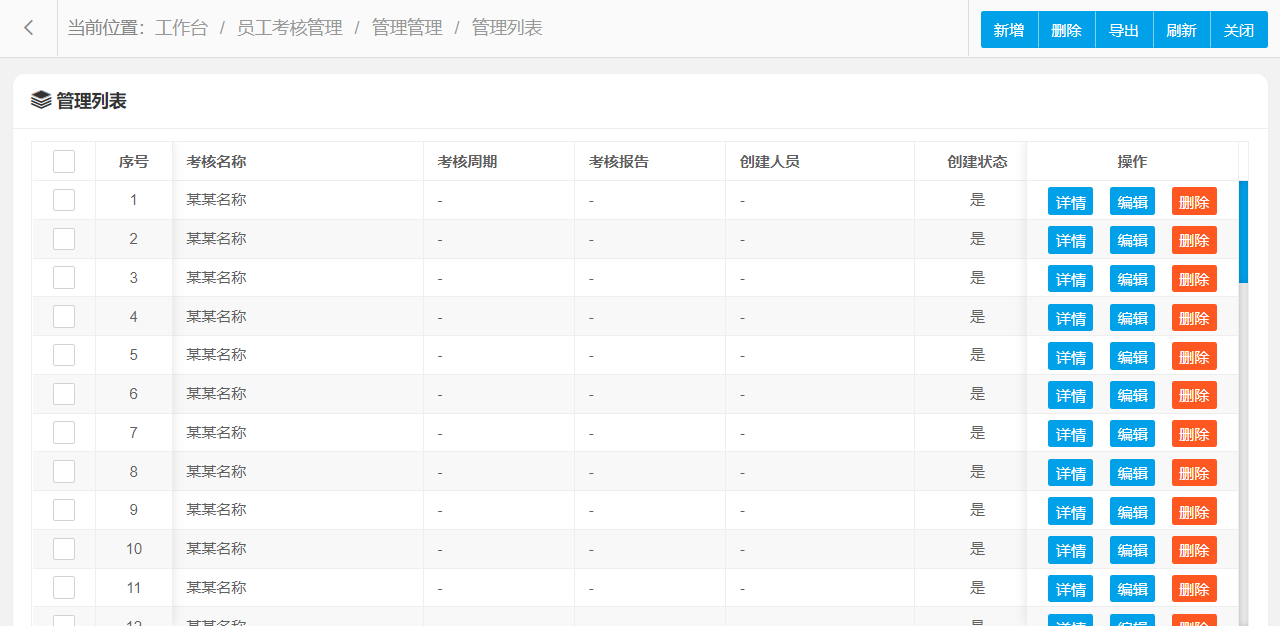Click the table's vertical scrollbar thumb
The height and width of the screenshot is (626, 1280).
tap(1243, 232)
